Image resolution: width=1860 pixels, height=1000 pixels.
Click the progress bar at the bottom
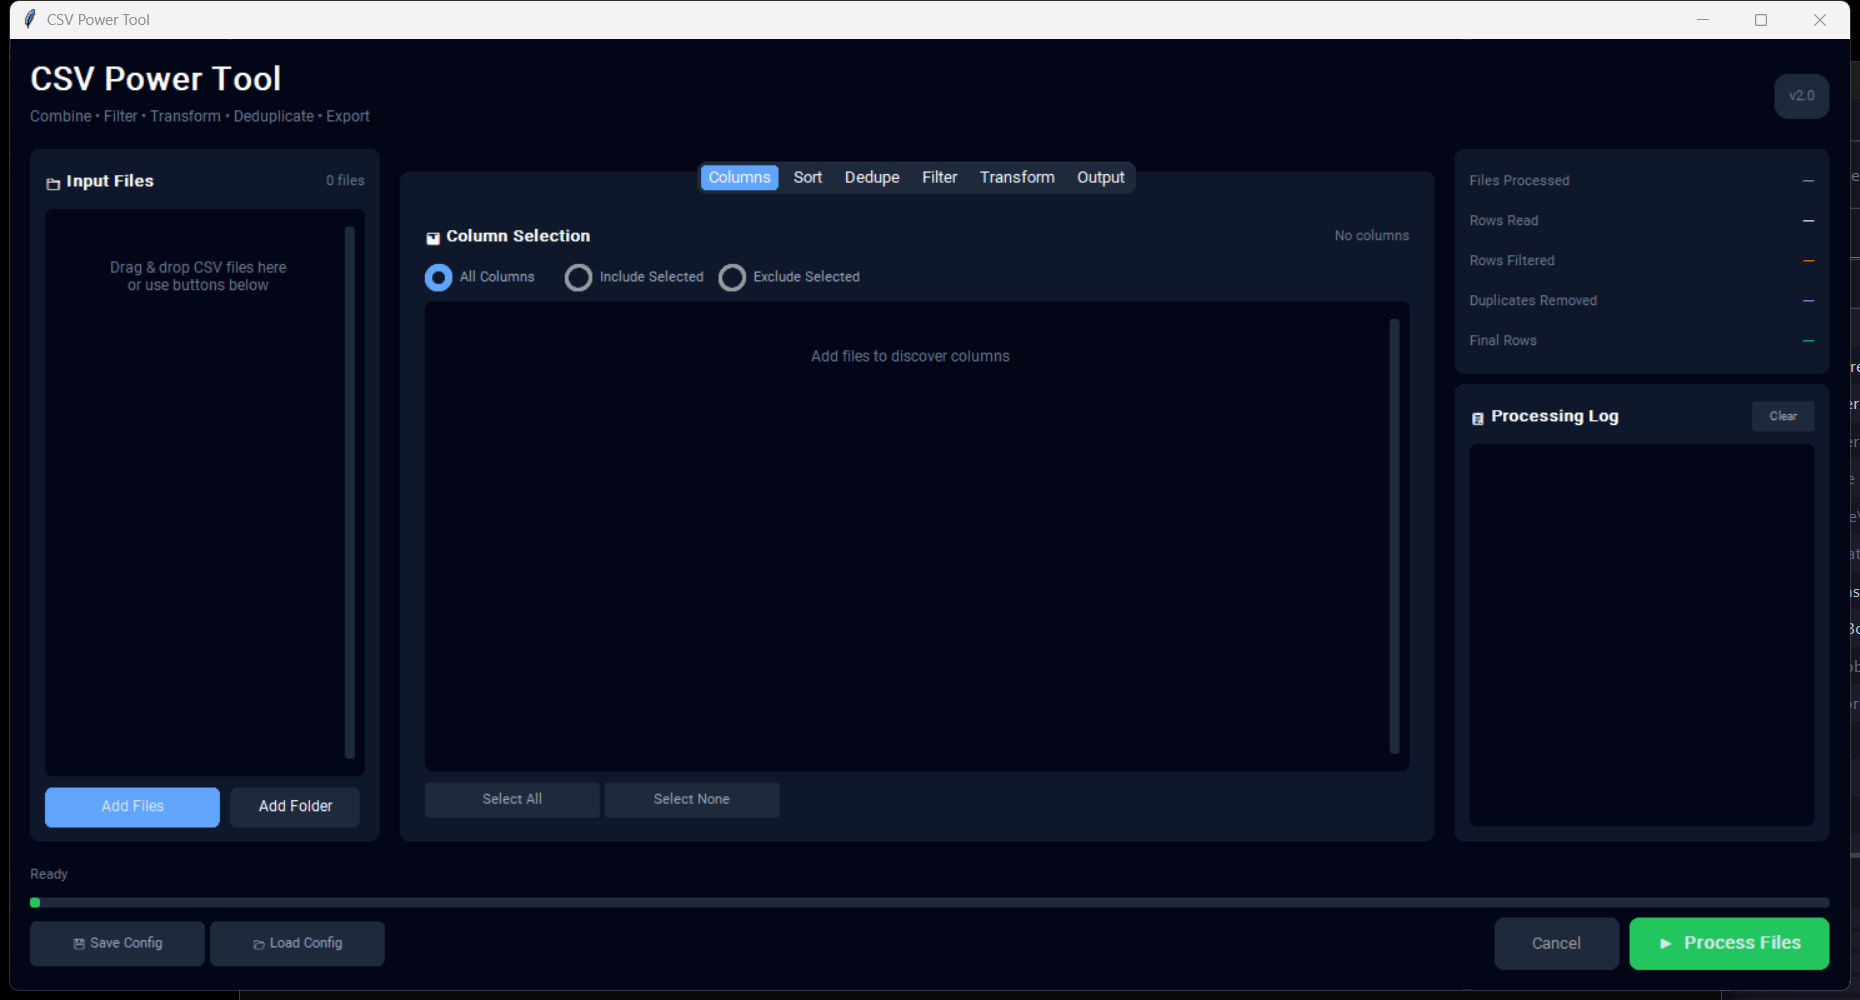coord(930,901)
